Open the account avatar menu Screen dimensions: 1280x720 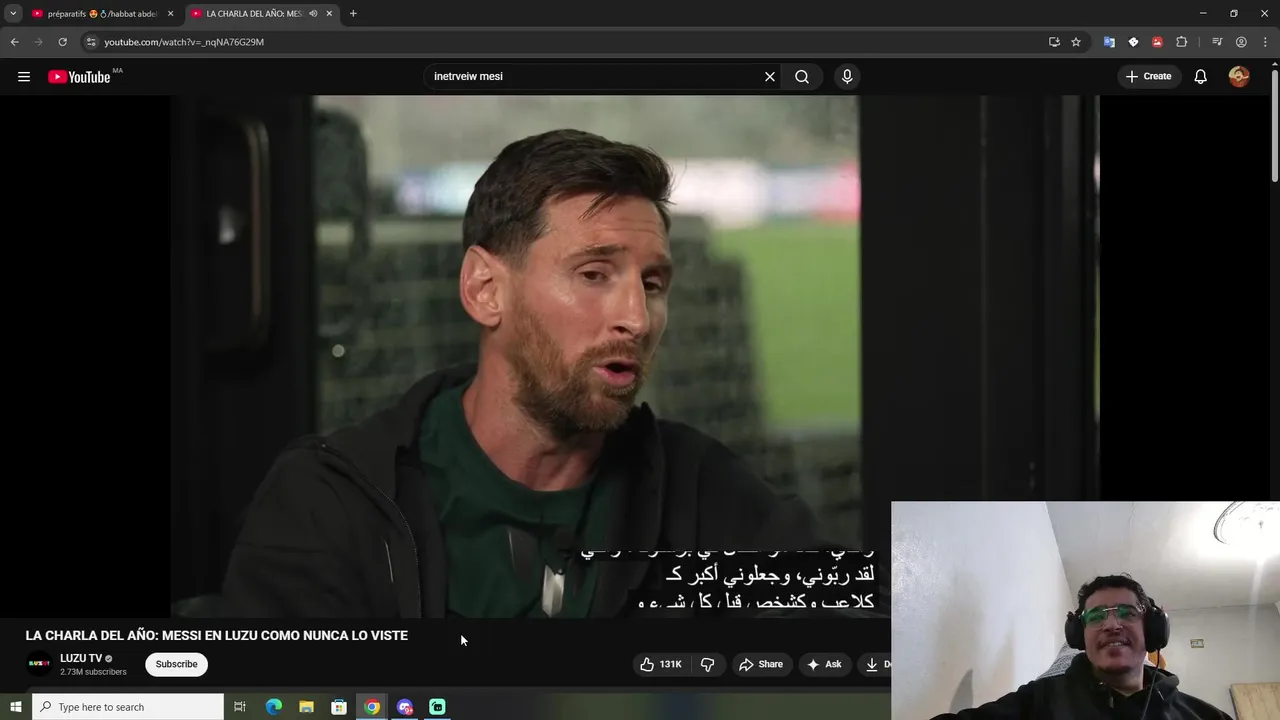[1239, 76]
